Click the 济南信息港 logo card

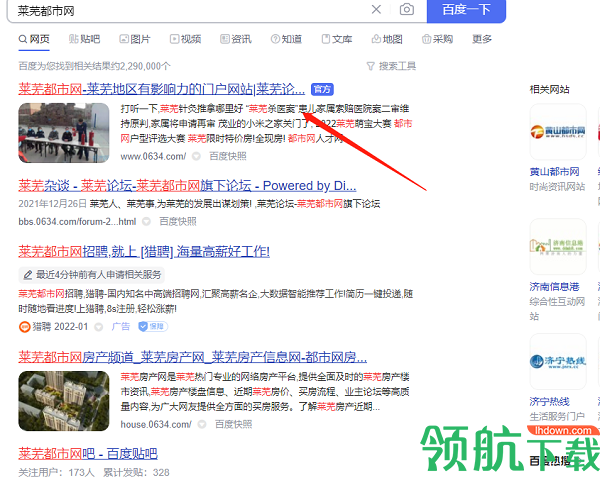coord(558,246)
